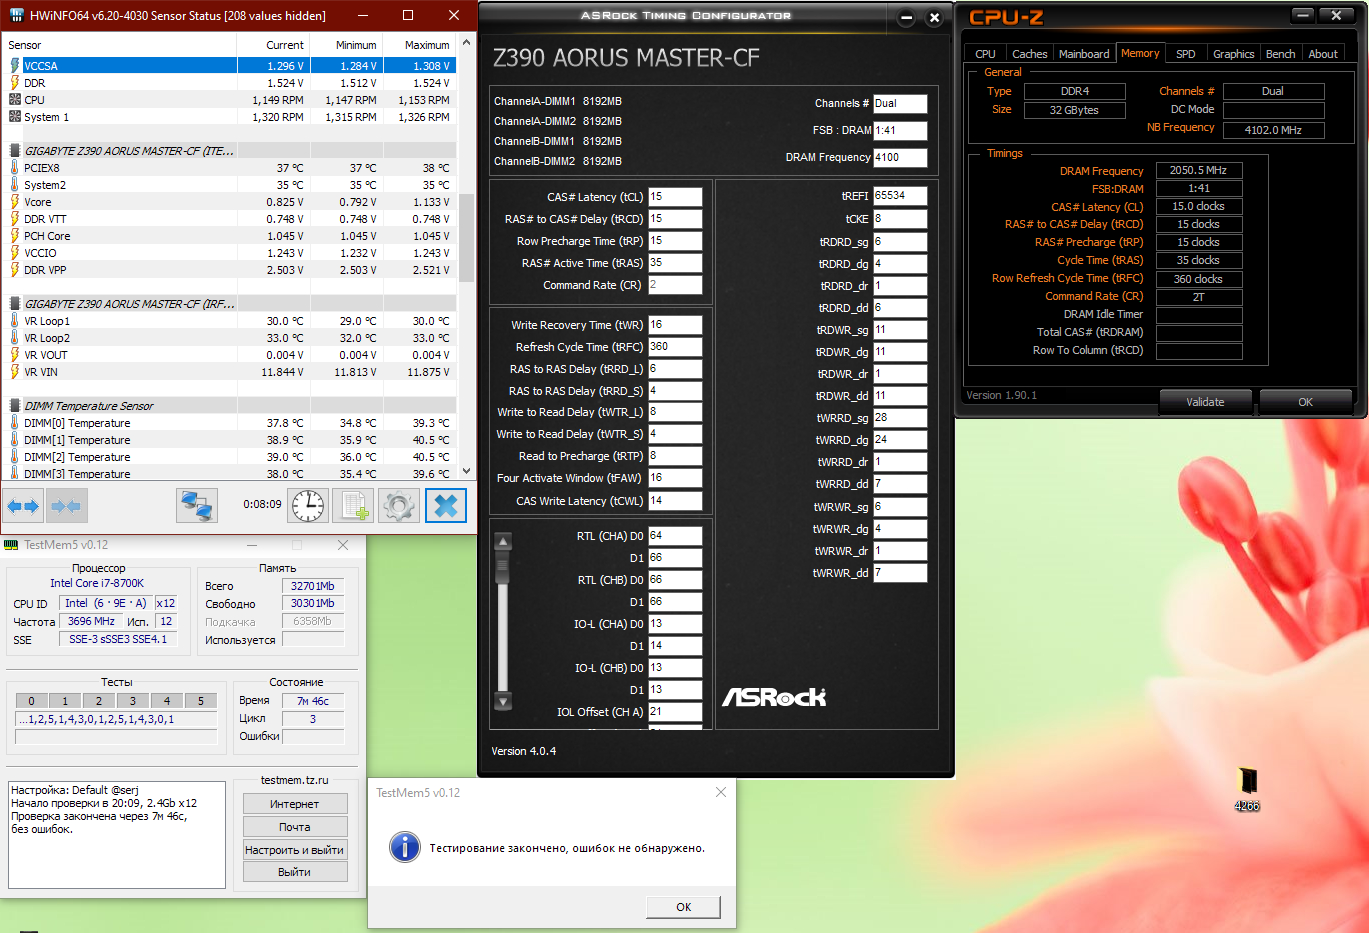This screenshot has width=1369, height=933.
Task: Click the FSB : DRAM field in ASRock
Action: coord(900,131)
